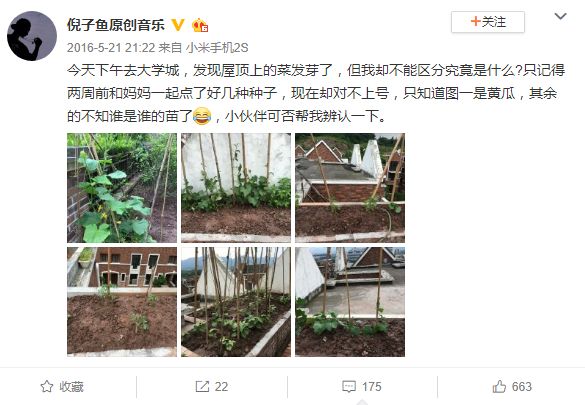
Task: Open the sixth photo of seedlings
Action: click(350, 302)
